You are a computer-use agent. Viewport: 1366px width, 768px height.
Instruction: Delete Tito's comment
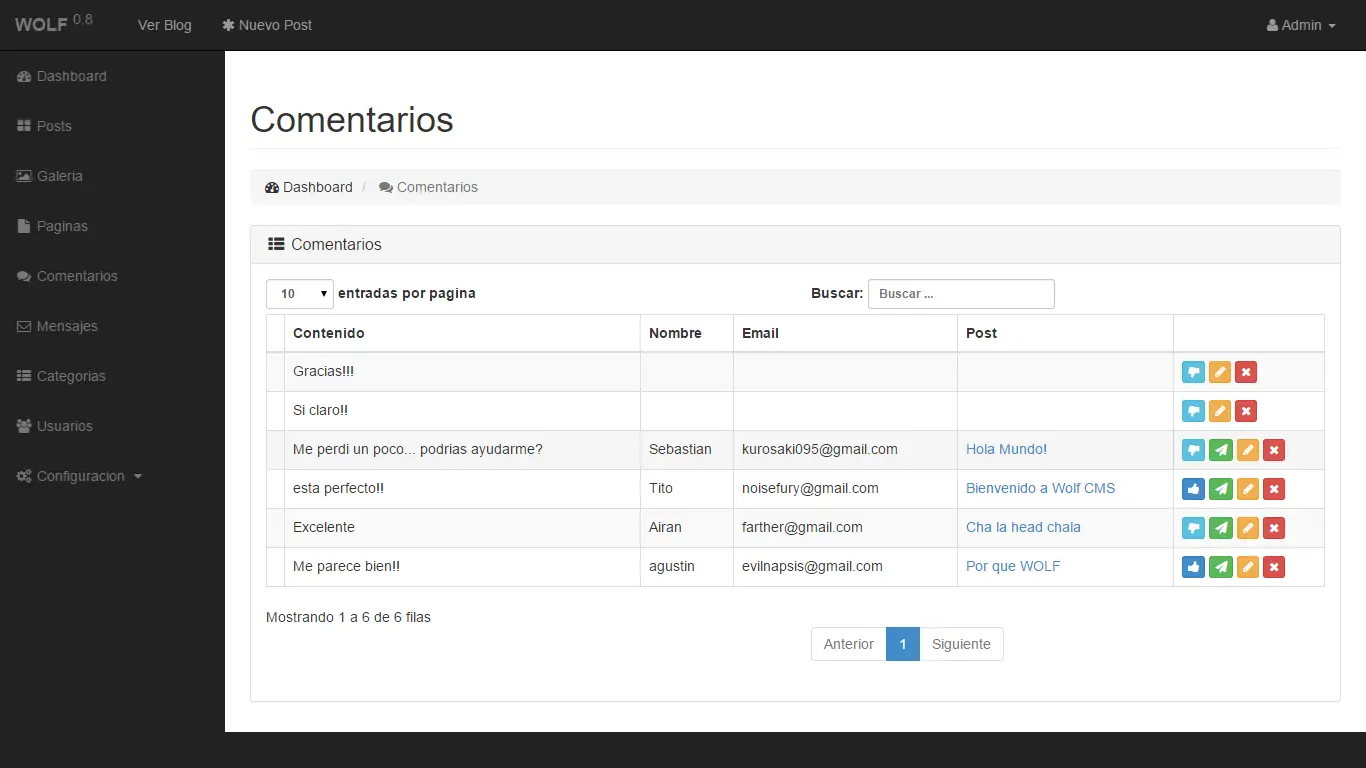tap(1274, 489)
